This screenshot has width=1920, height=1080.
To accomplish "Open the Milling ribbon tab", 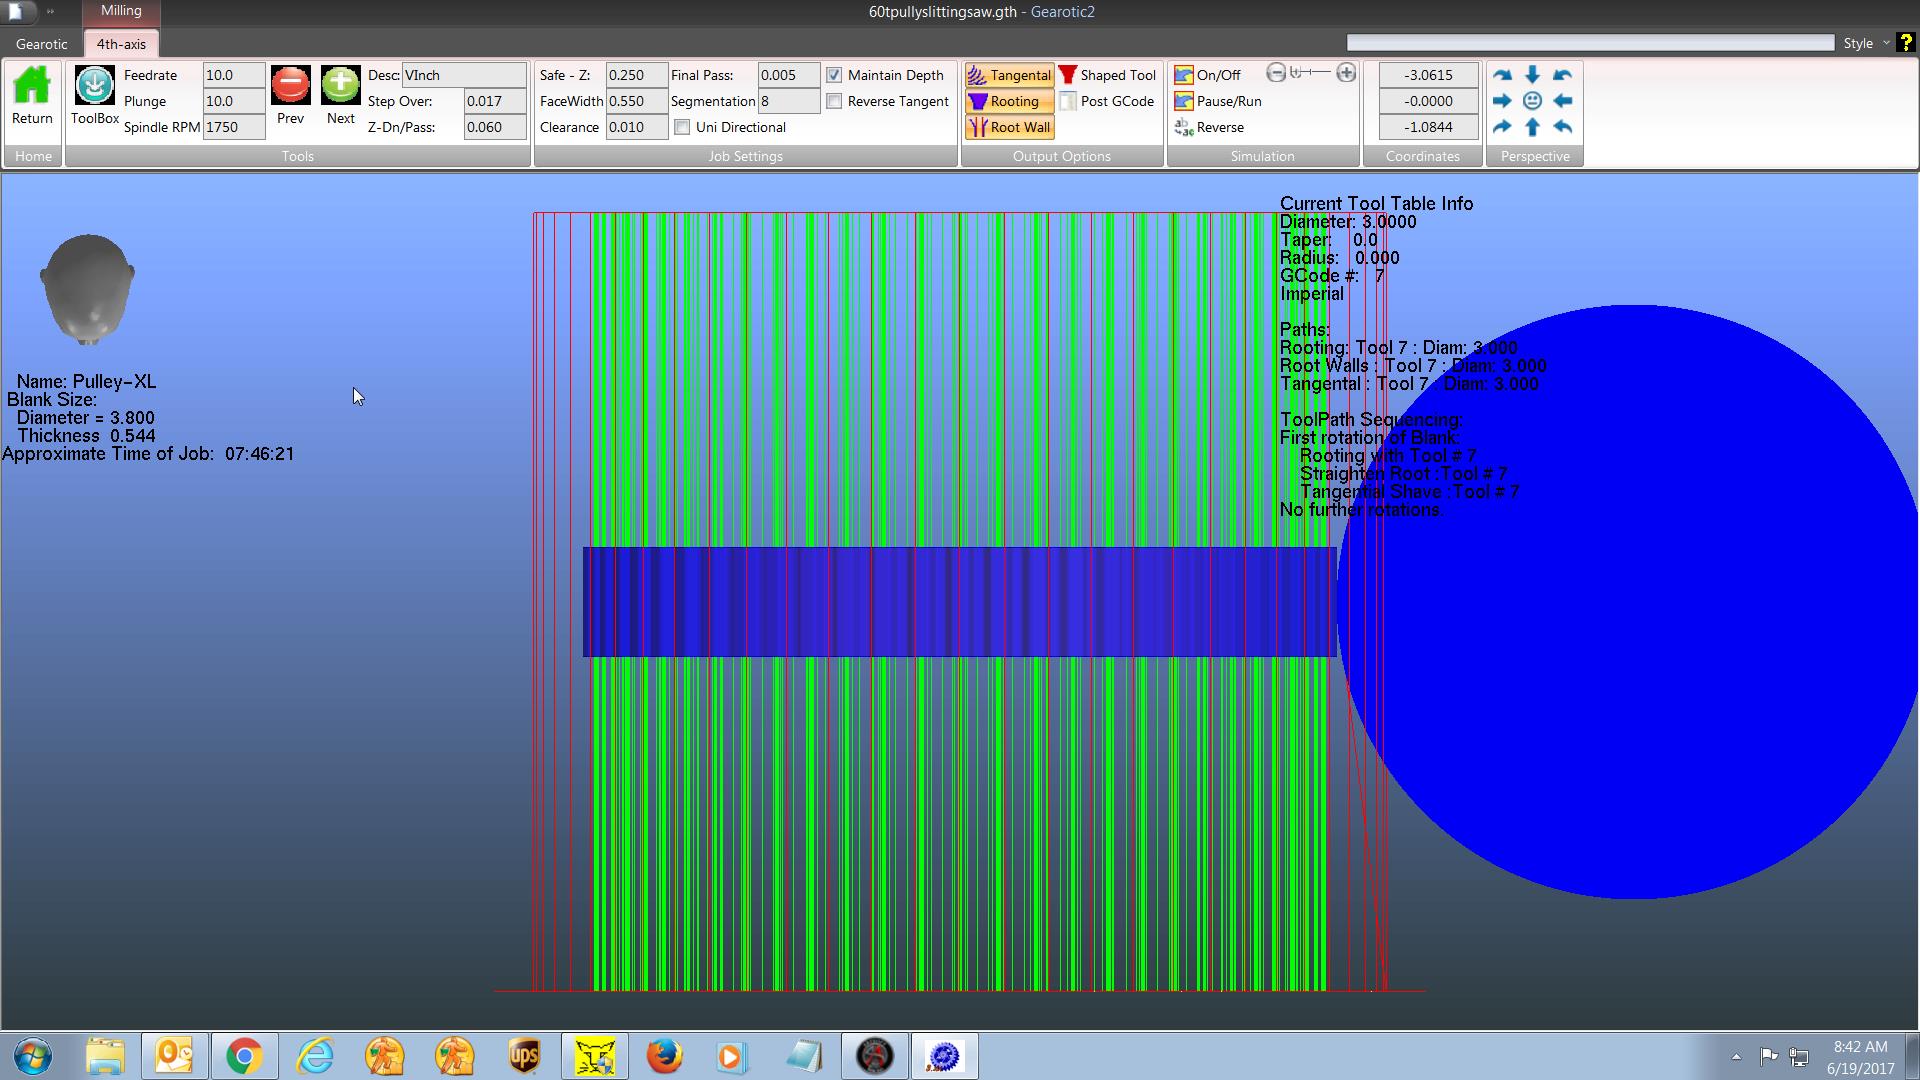I will [x=121, y=11].
